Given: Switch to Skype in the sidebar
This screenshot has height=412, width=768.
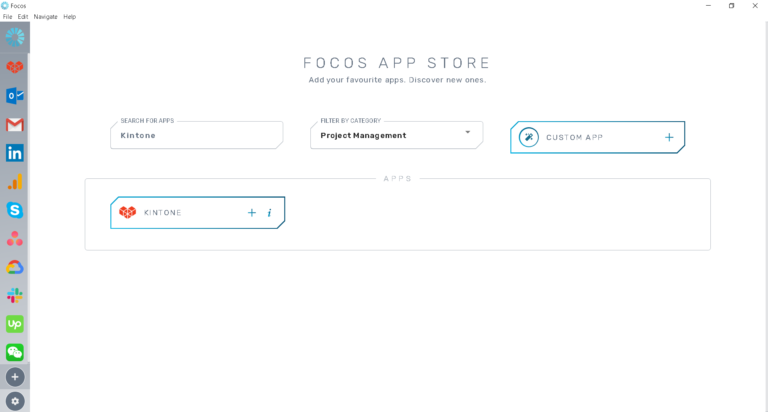Looking at the screenshot, I should point(15,210).
